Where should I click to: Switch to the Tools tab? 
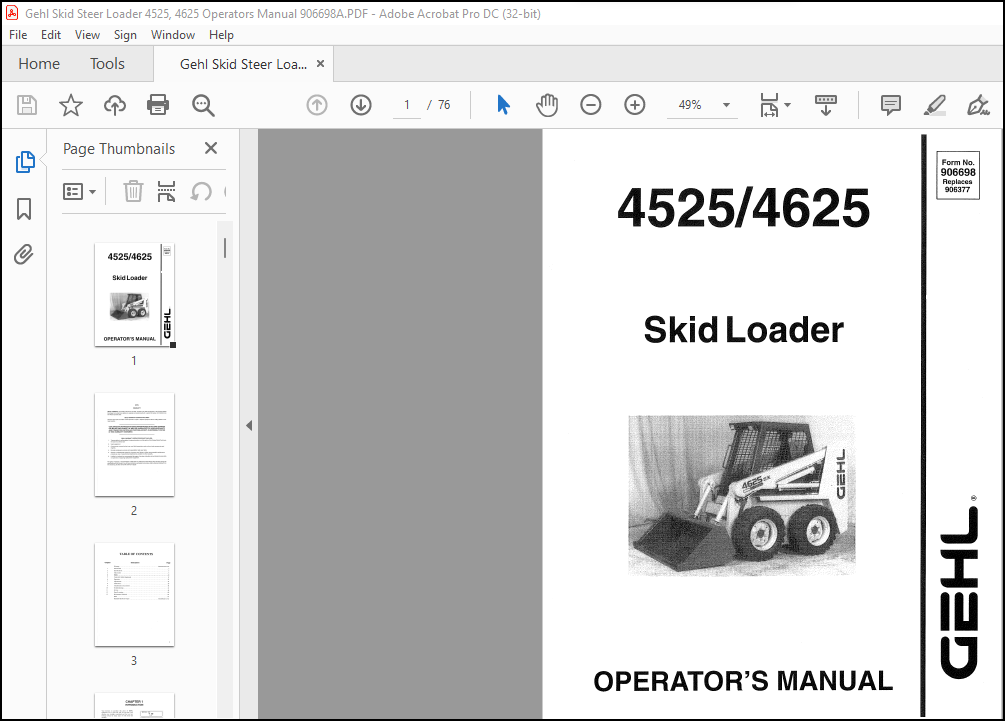[x=107, y=63]
